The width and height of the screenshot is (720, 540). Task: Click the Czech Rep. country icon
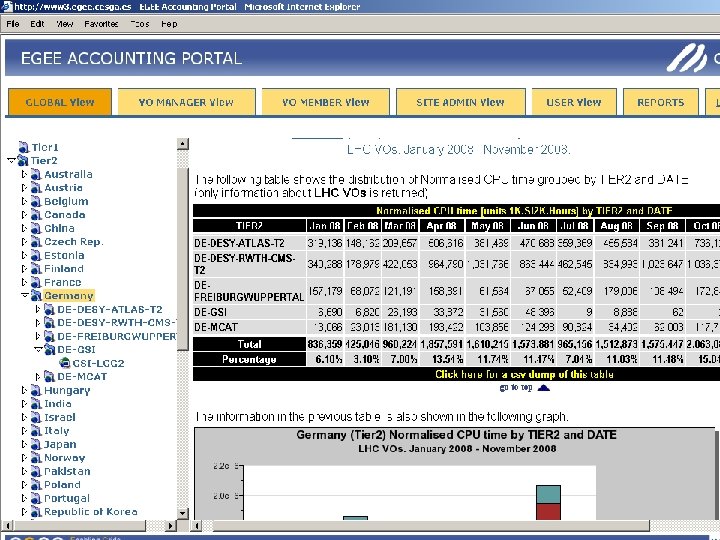[x=36, y=242]
